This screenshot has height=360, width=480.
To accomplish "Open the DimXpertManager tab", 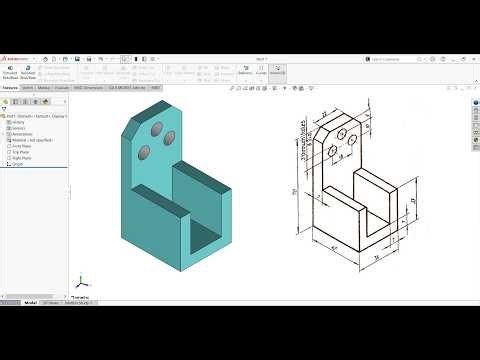I will point(36,102).
